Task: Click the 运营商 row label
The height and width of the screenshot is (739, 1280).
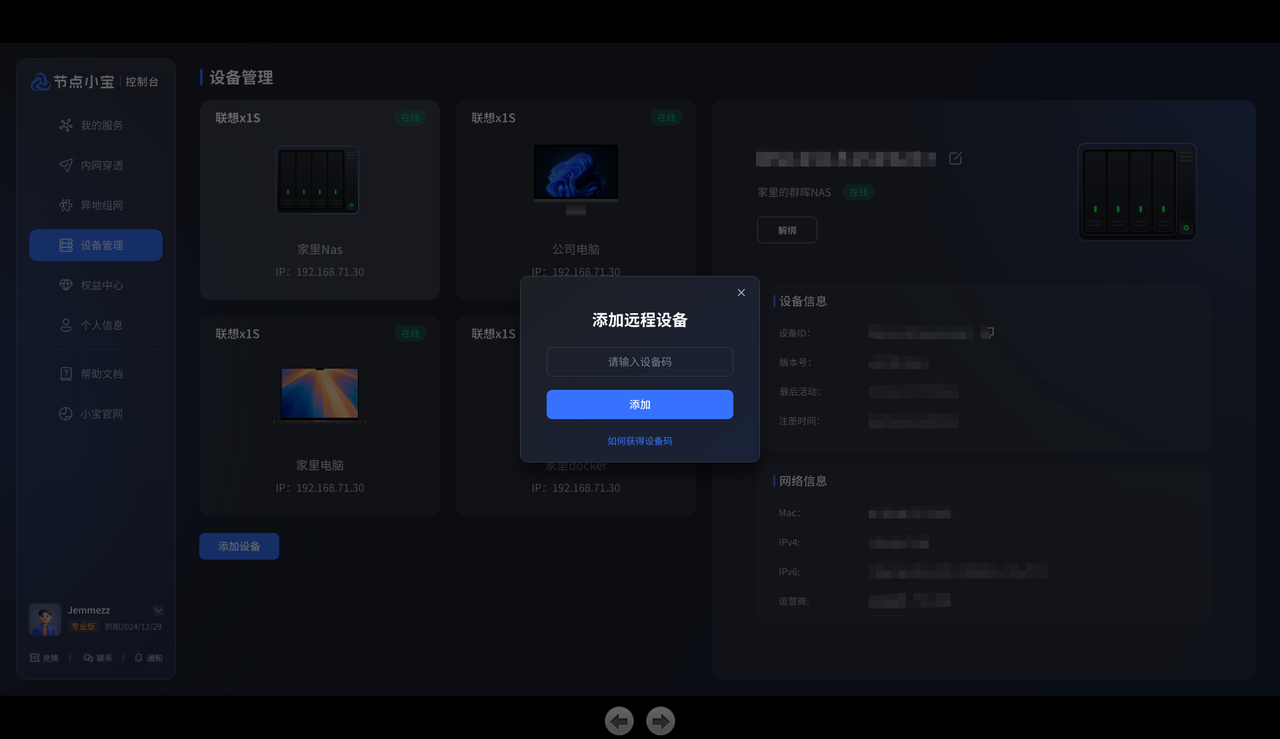Action: click(795, 601)
